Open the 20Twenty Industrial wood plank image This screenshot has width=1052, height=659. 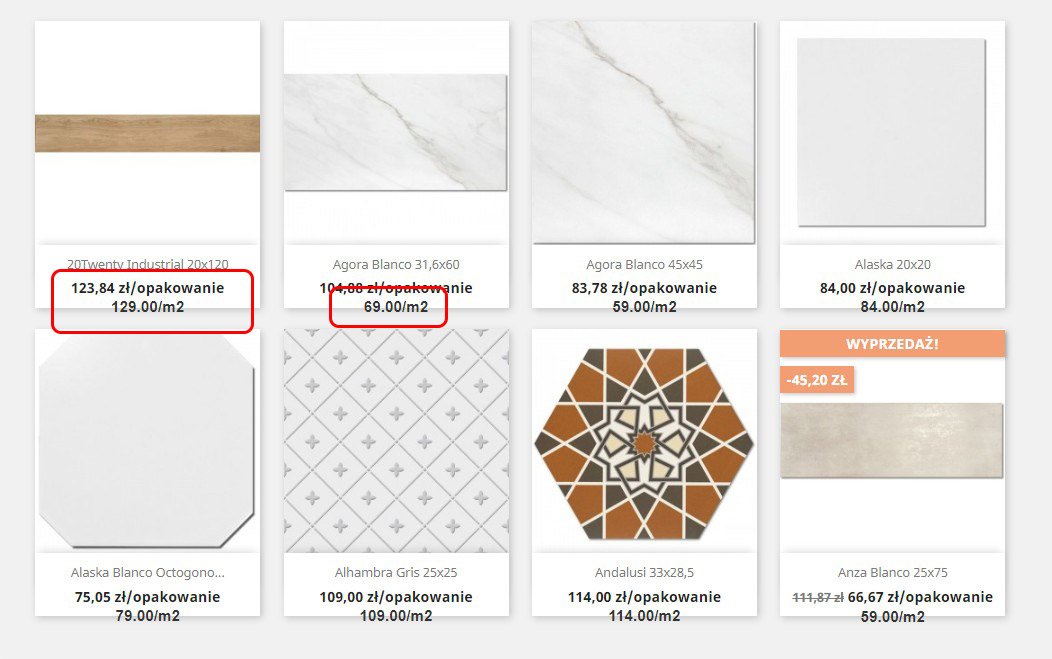pos(148,133)
